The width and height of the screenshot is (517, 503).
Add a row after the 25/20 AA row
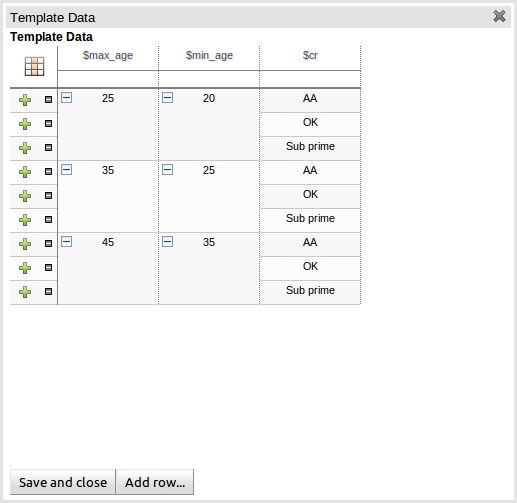click(x=25, y=100)
